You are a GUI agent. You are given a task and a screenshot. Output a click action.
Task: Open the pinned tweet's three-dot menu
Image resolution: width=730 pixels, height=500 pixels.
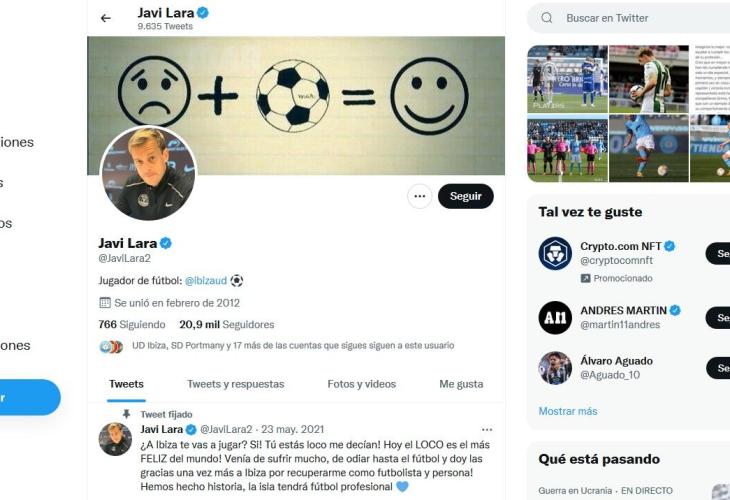click(487, 429)
